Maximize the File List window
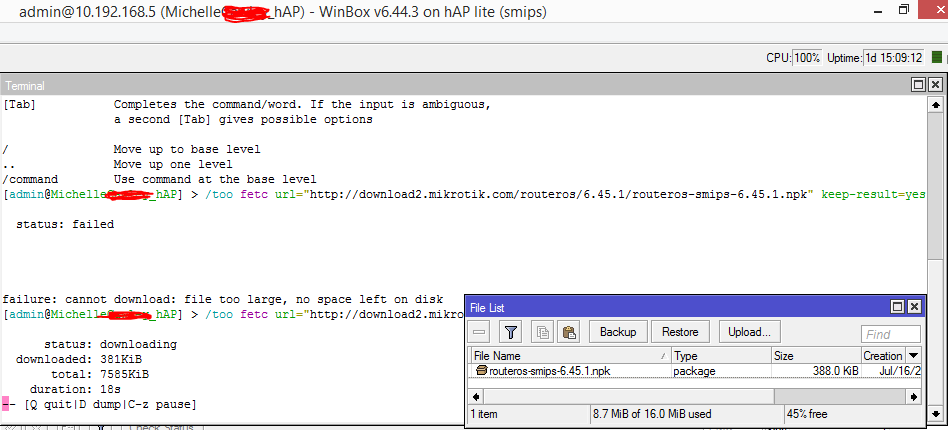This screenshot has height=430, width=948. pos(898,307)
